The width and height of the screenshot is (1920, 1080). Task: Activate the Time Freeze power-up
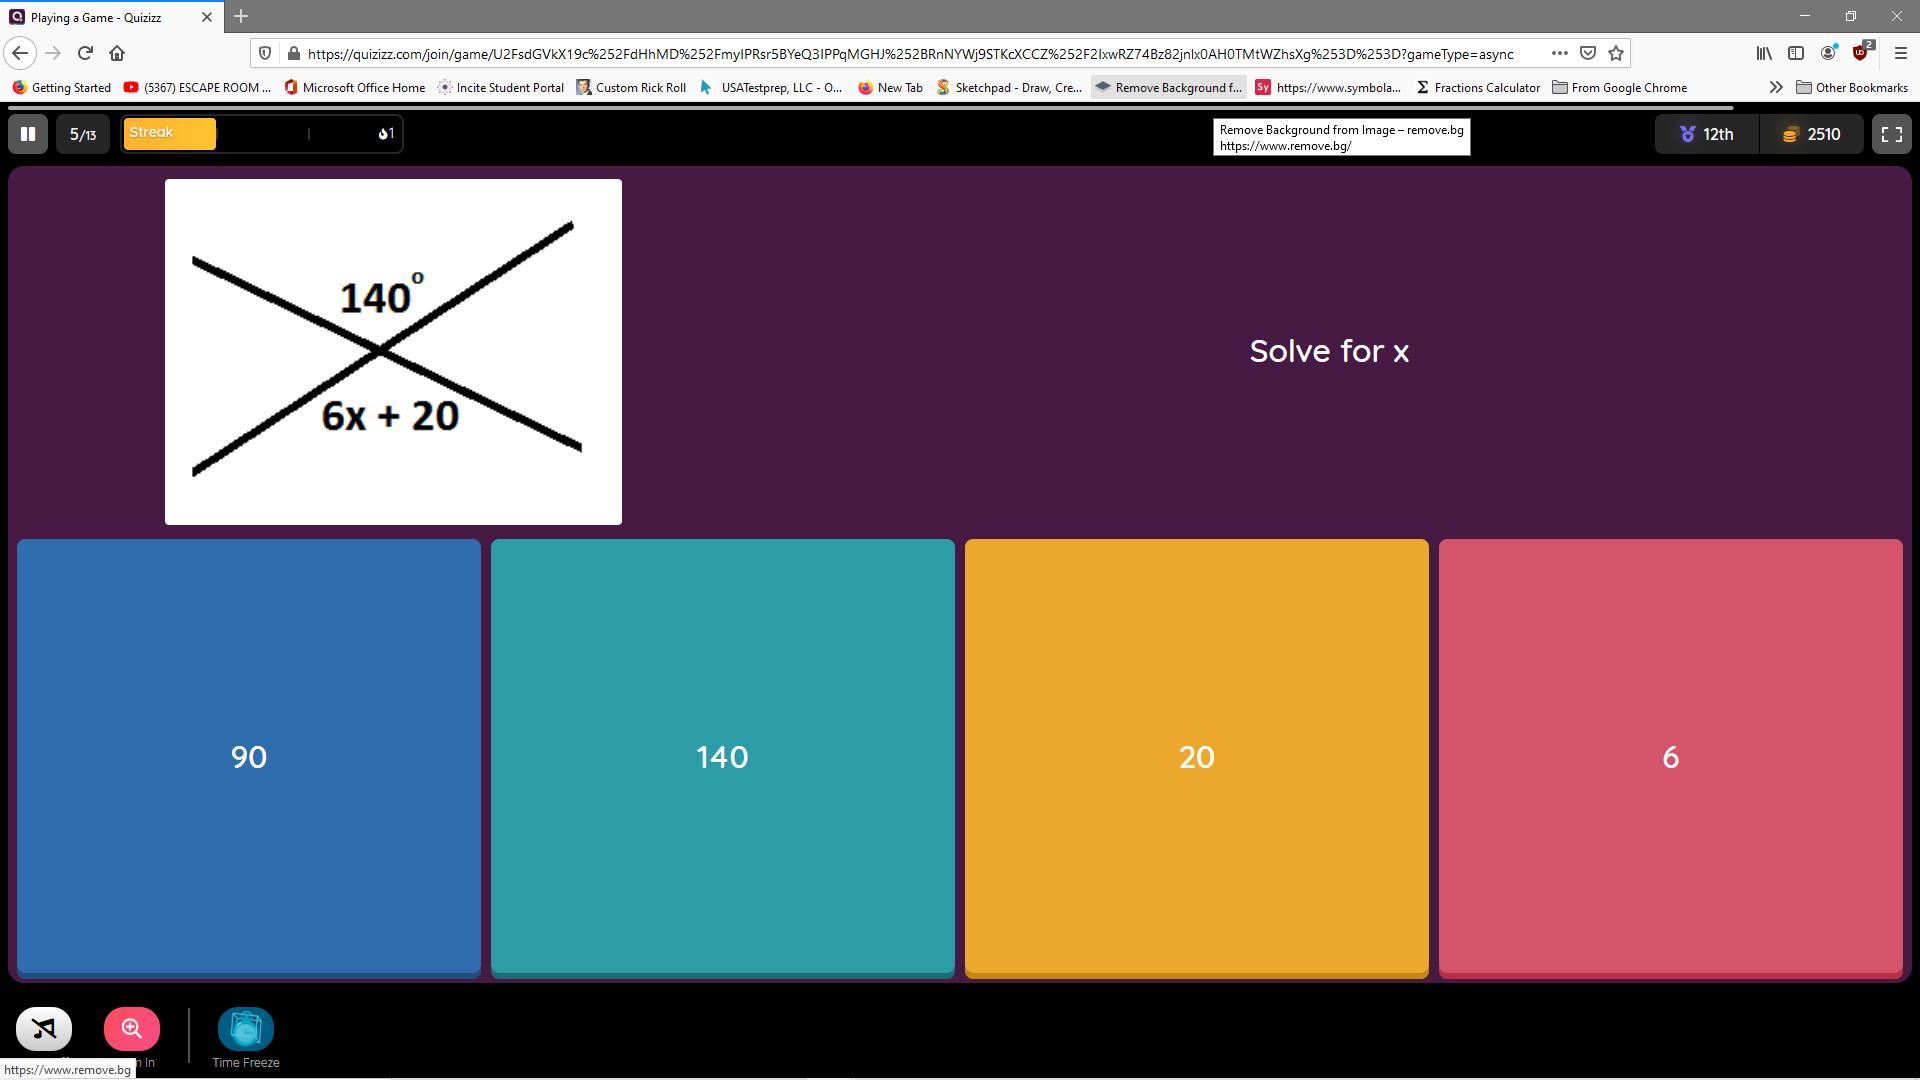245,1030
